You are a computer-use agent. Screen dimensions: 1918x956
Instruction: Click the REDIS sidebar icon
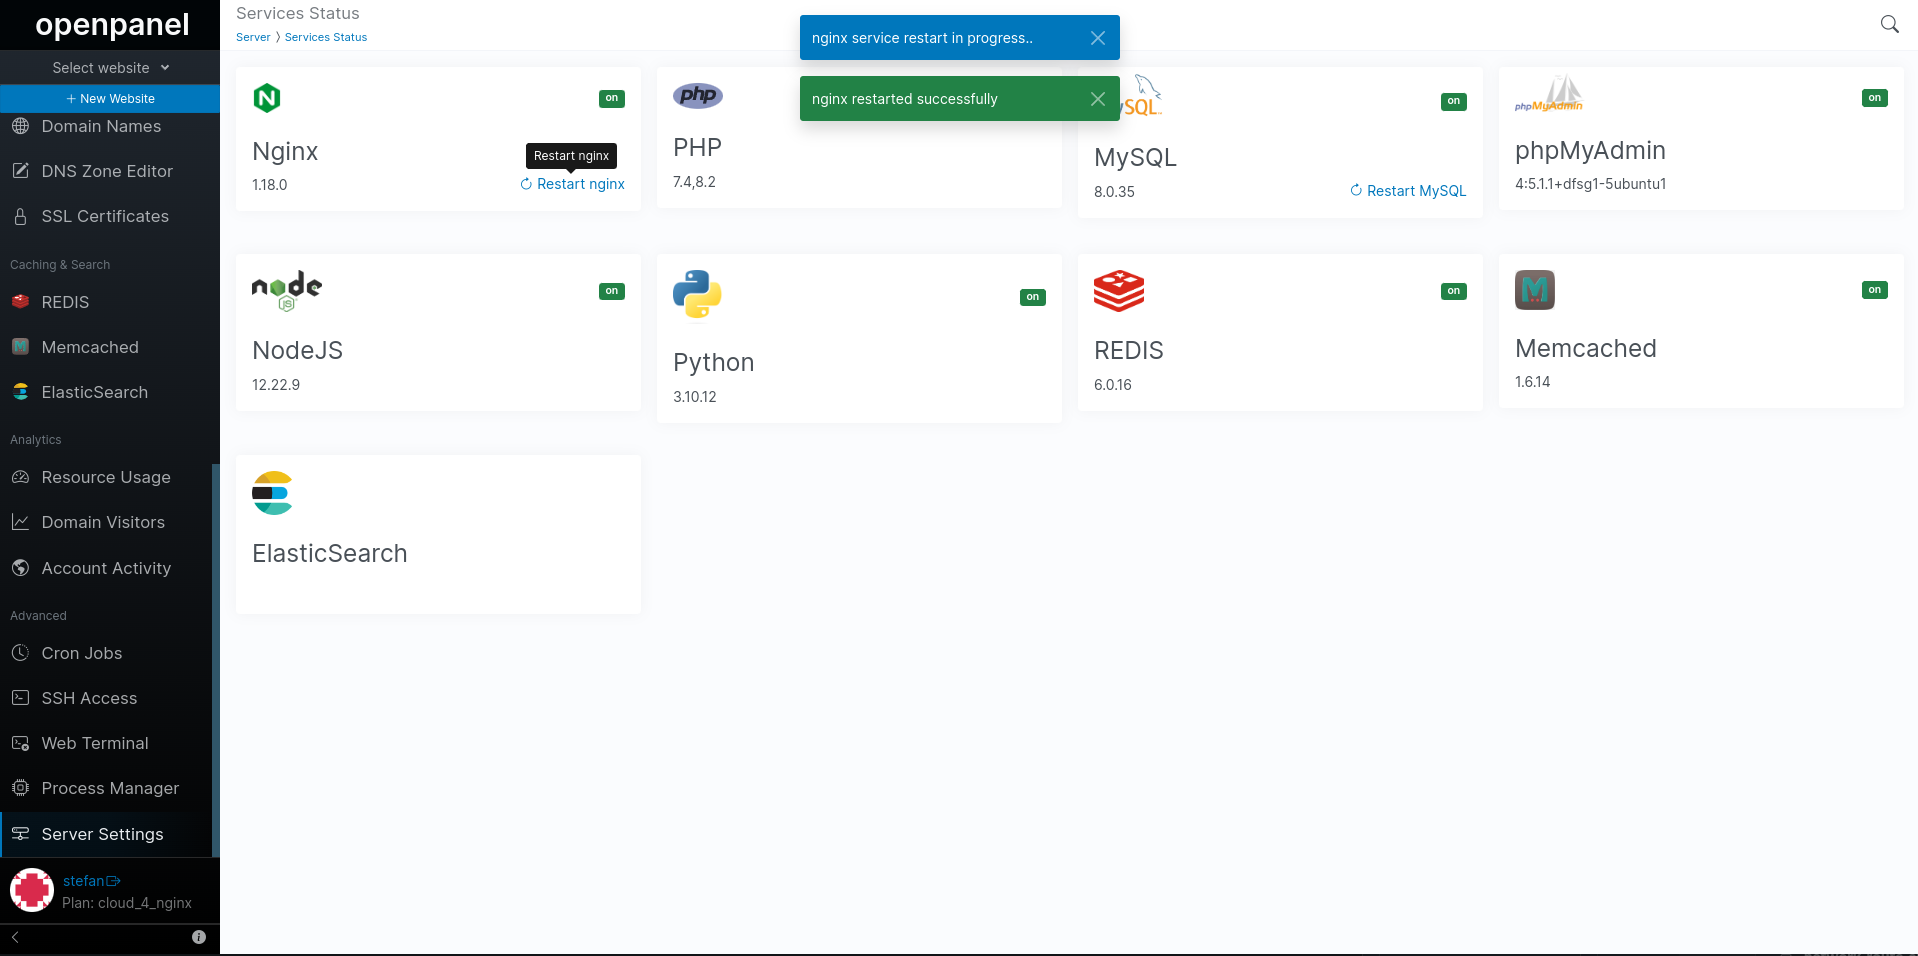tap(20, 301)
